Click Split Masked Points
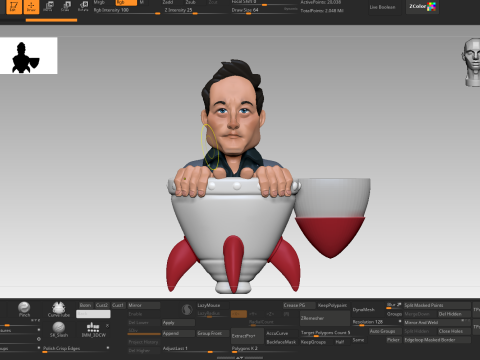The height and width of the screenshot is (360, 480). tap(437, 305)
